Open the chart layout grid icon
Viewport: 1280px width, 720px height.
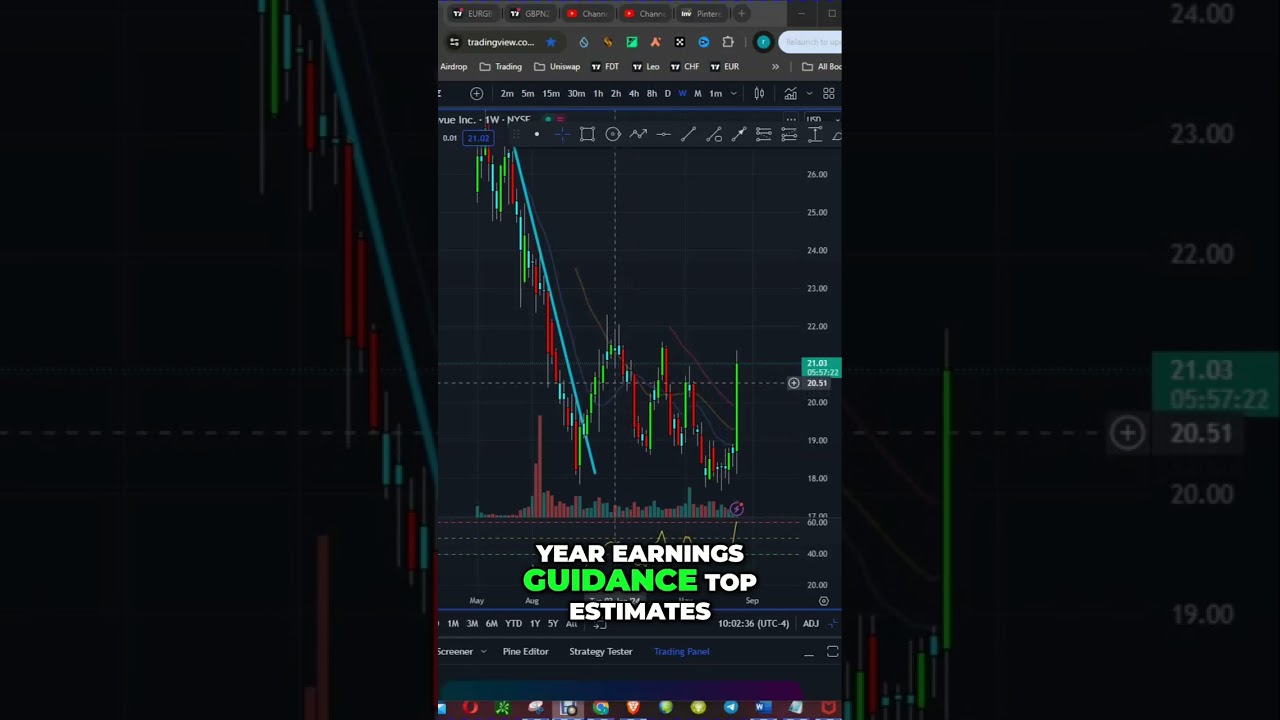(x=829, y=94)
